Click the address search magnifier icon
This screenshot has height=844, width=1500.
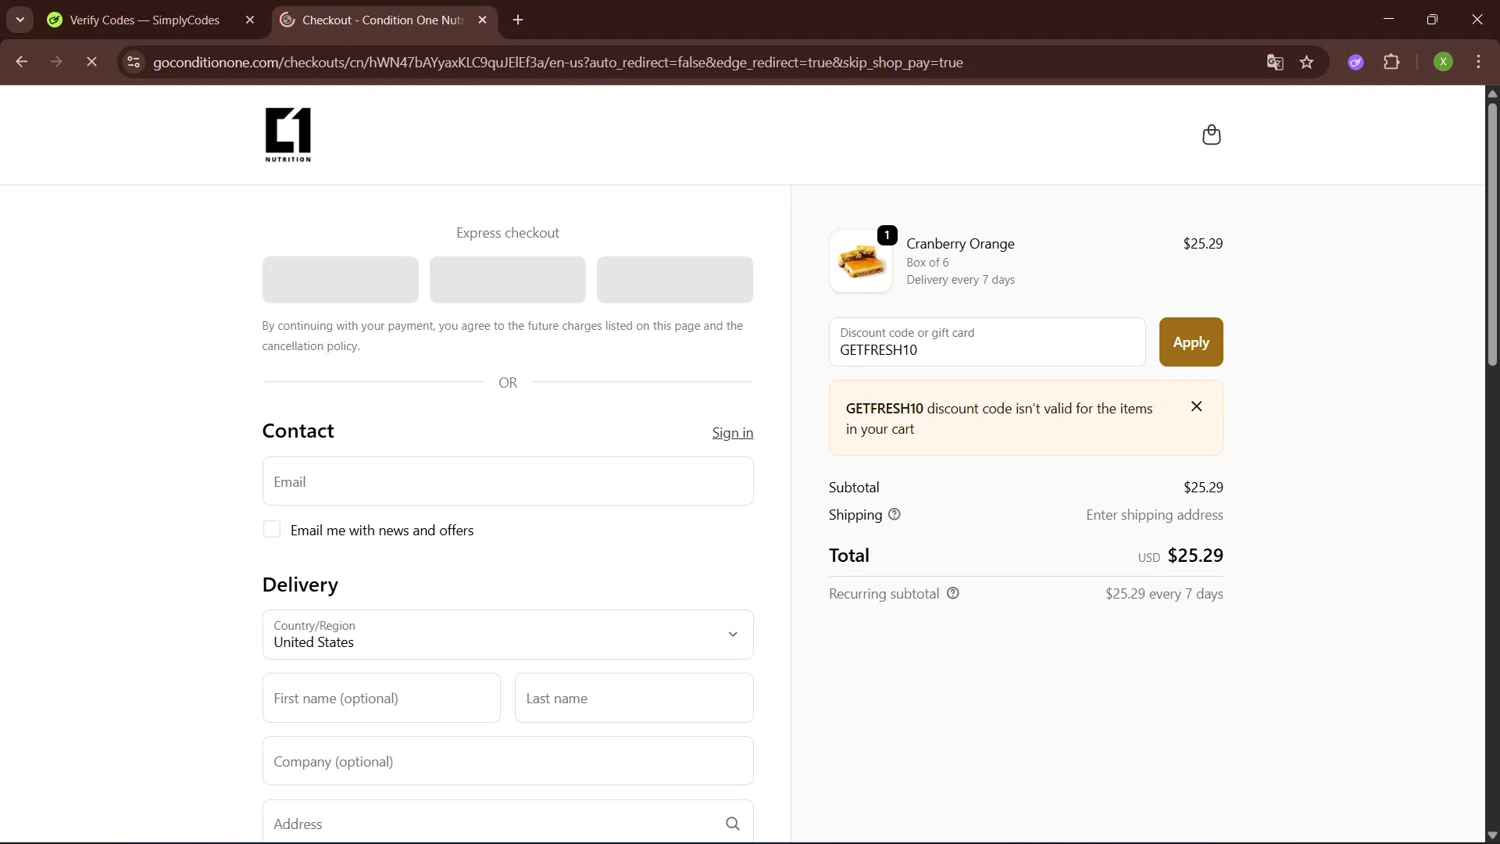click(x=732, y=824)
